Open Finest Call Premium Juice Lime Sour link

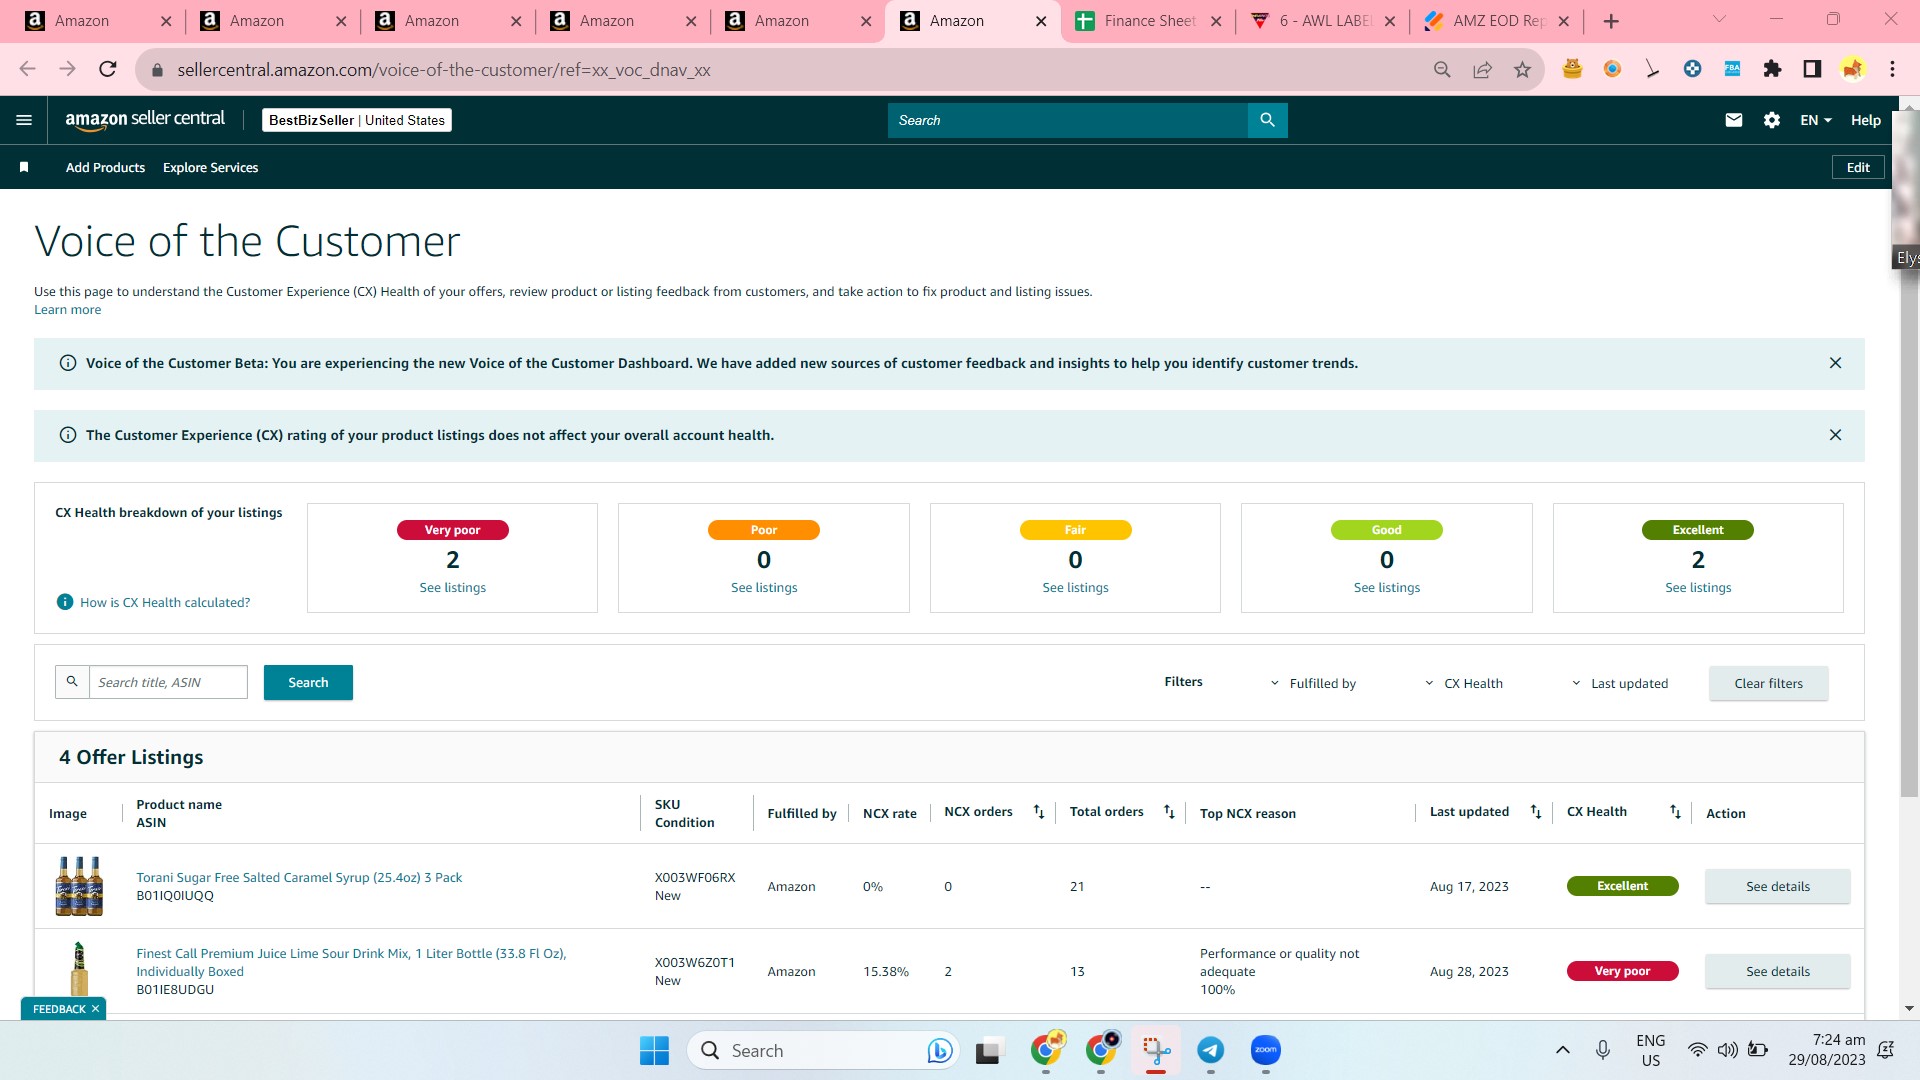351,962
